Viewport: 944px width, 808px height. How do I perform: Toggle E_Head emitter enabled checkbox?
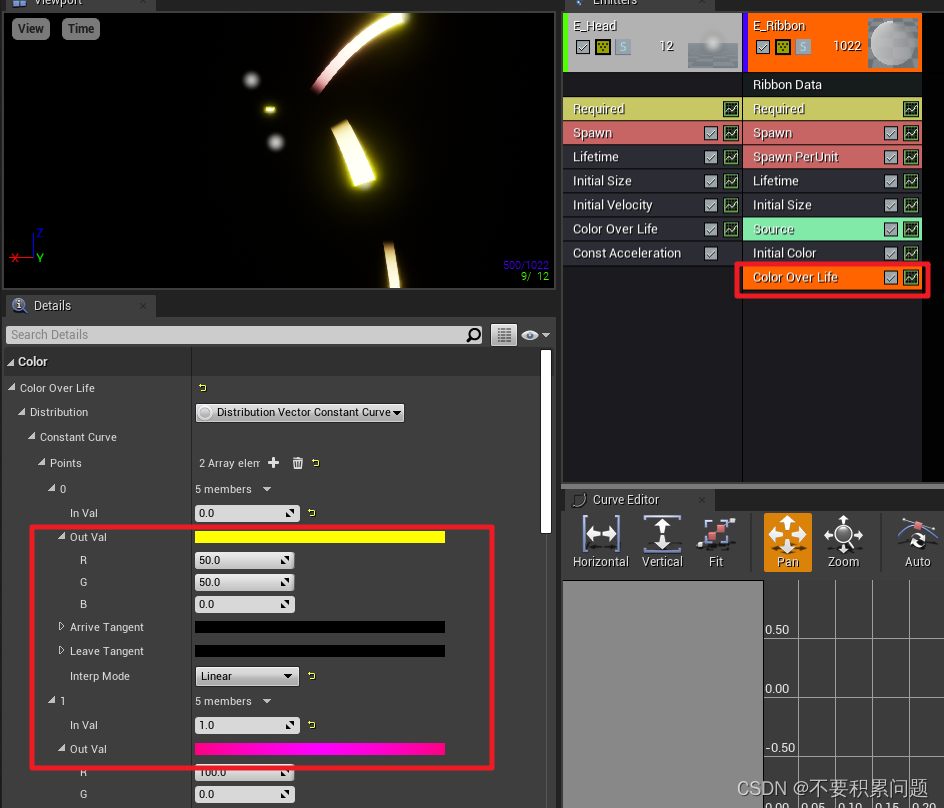click(582, 46)
